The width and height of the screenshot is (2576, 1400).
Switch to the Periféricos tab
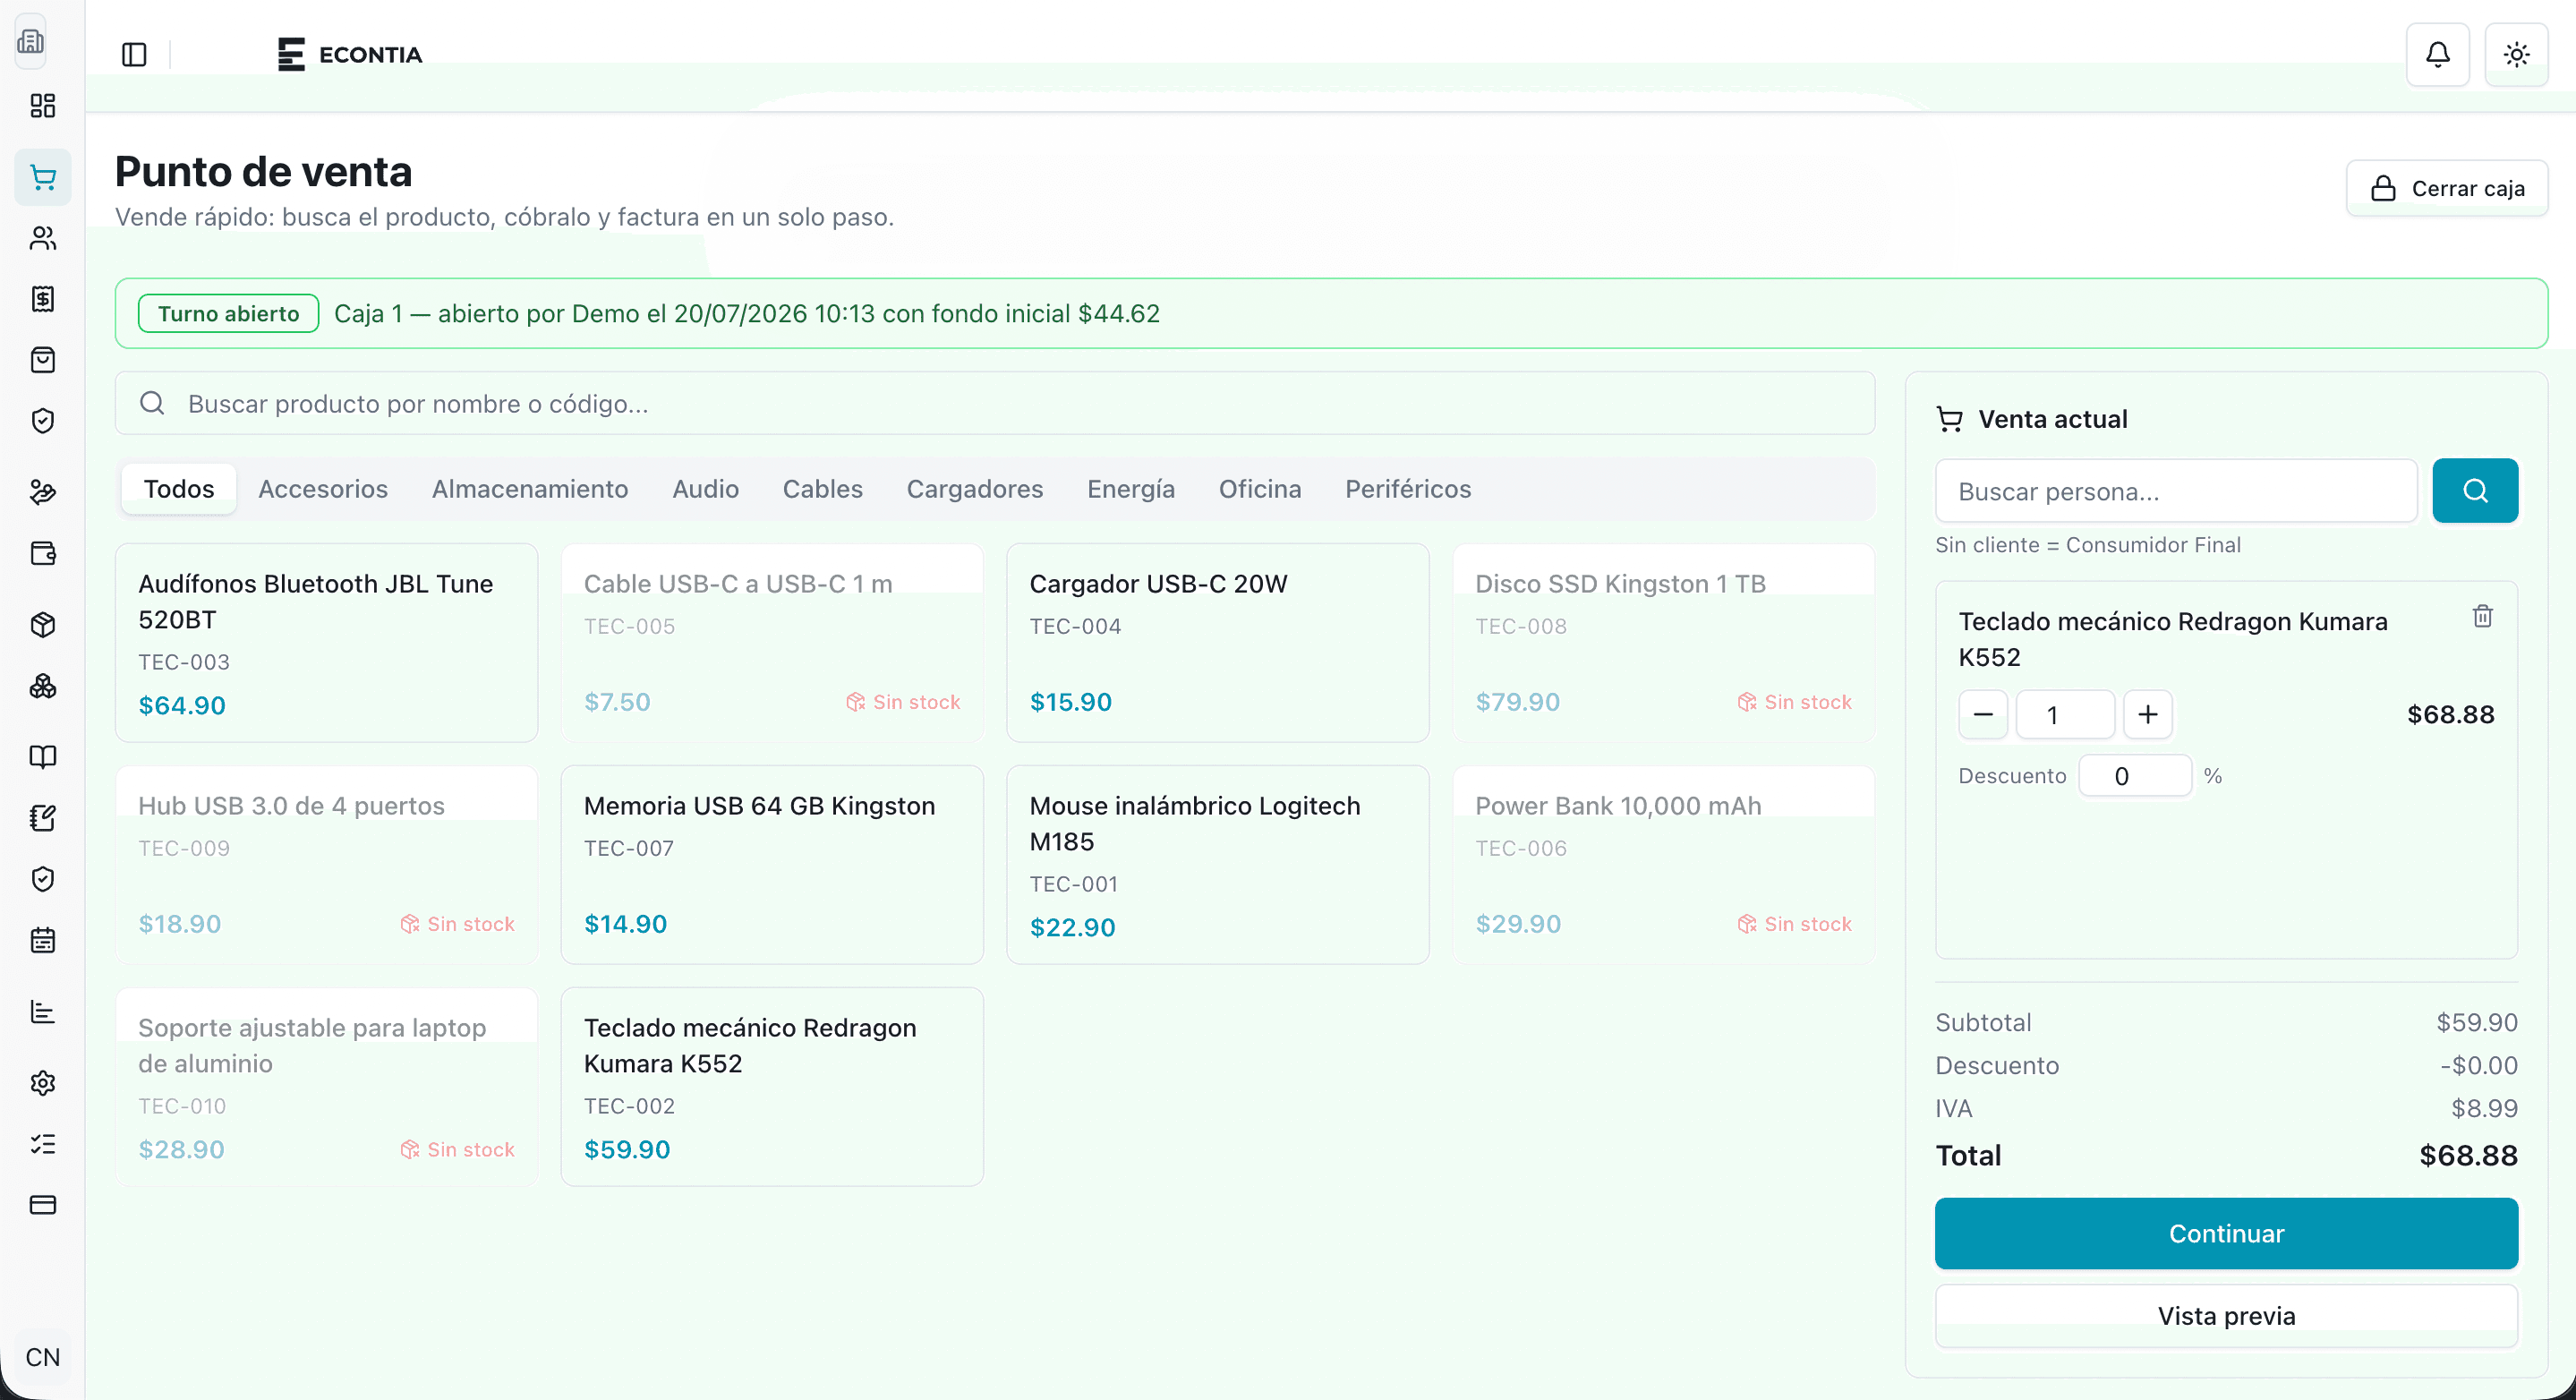(x=1408, y=489)
